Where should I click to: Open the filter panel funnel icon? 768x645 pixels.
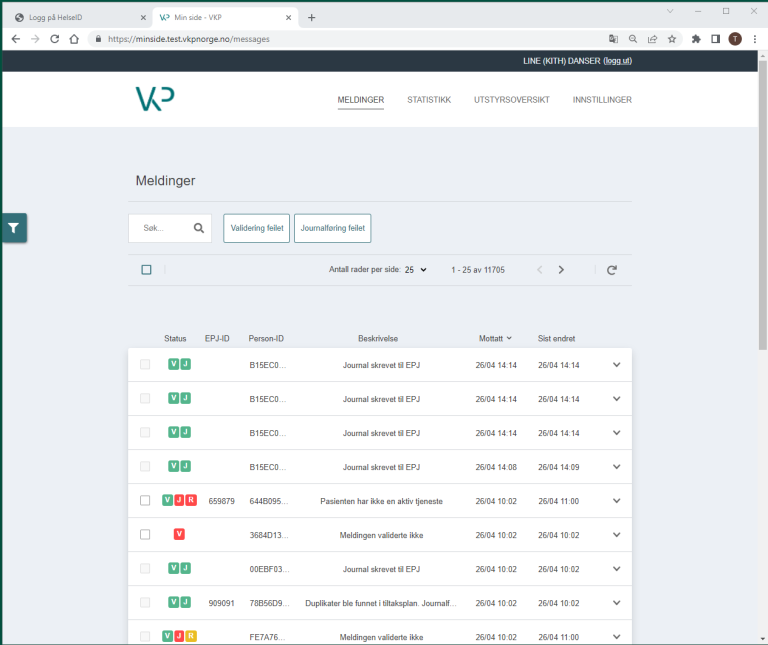click(x=14, y=228)
